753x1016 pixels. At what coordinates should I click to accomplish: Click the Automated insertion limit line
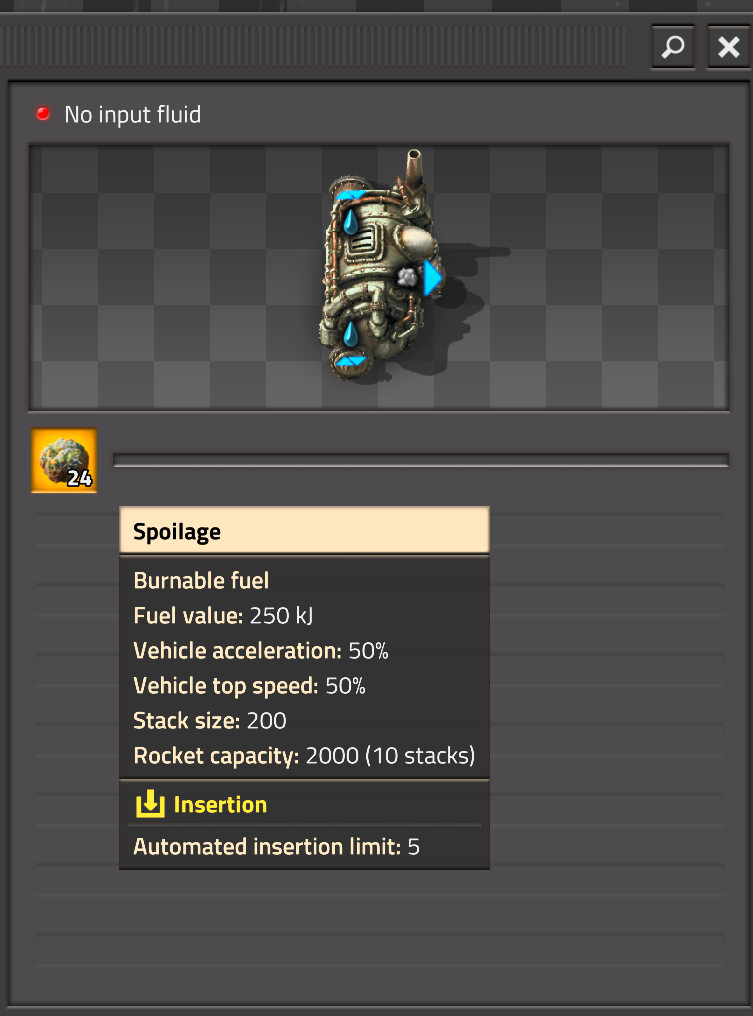pos(277,847)
